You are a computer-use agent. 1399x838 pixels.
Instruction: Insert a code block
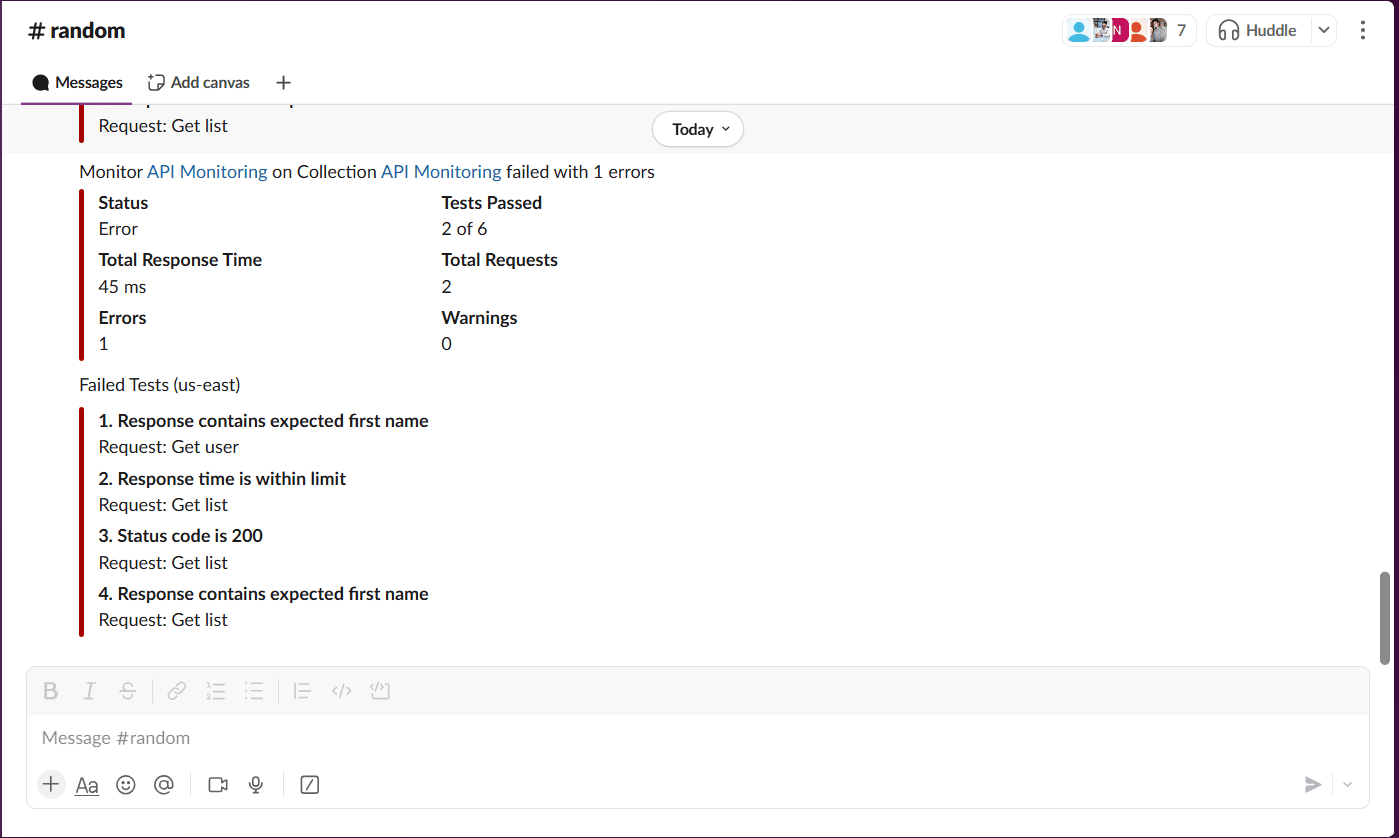point(379,691)
